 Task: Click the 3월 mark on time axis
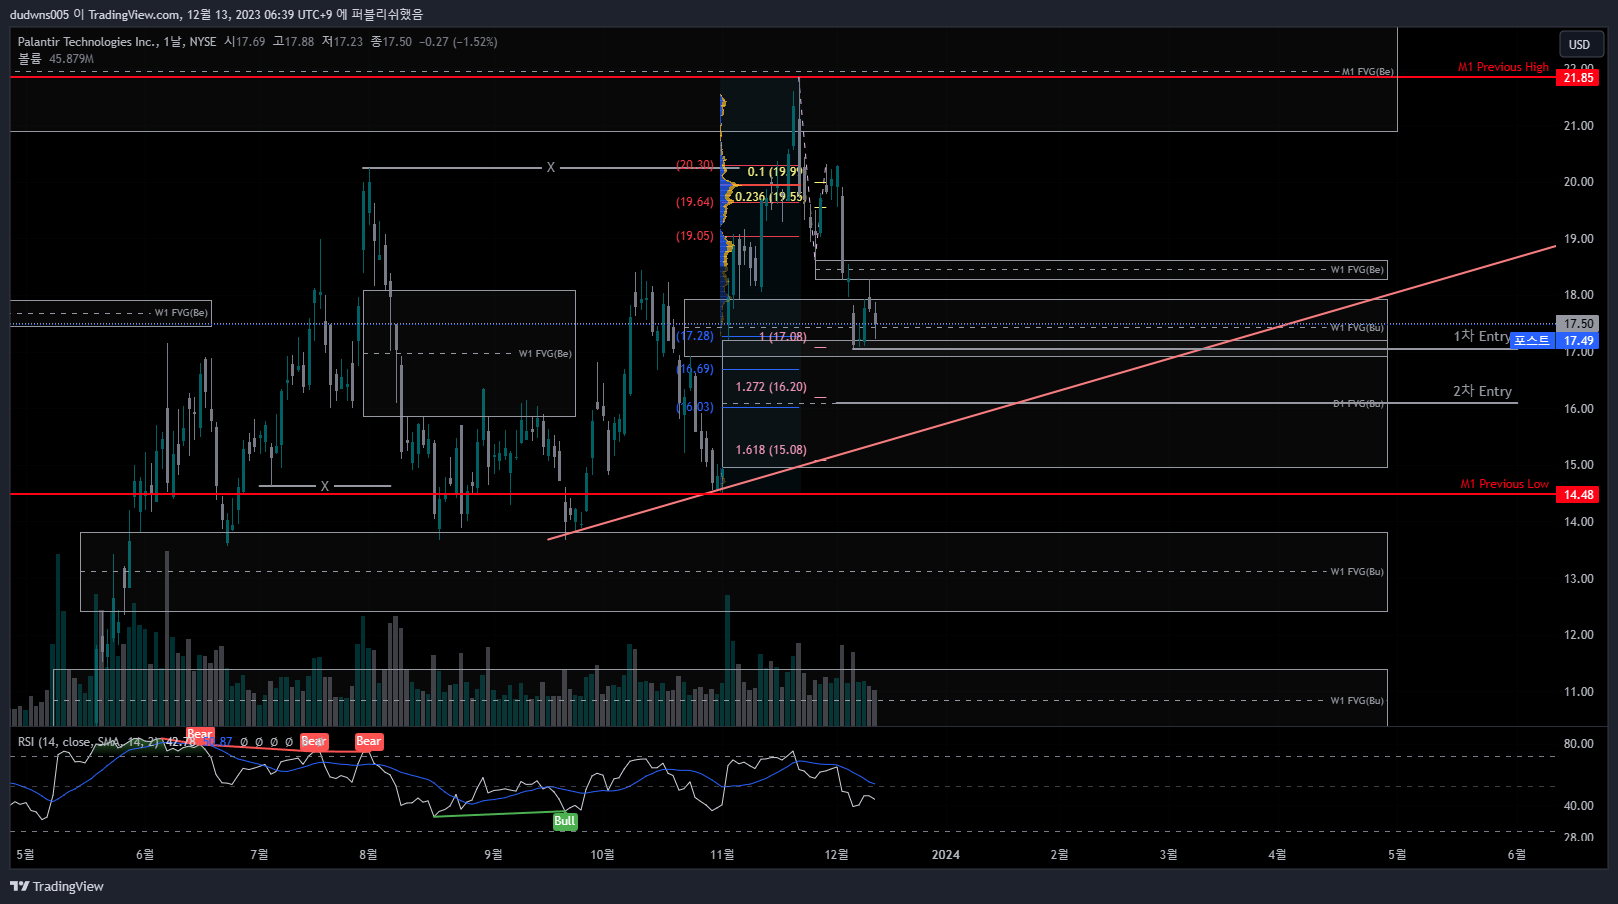click(1168, 854)
